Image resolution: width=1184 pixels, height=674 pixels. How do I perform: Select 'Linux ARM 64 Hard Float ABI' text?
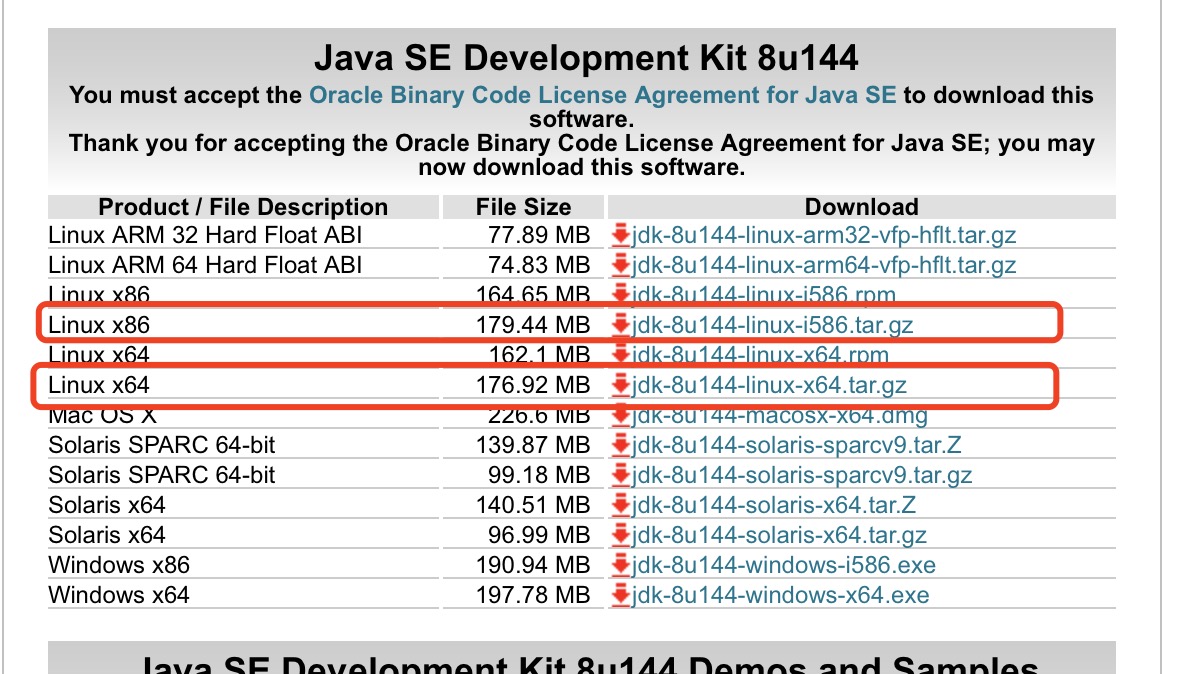pos(205,265)
